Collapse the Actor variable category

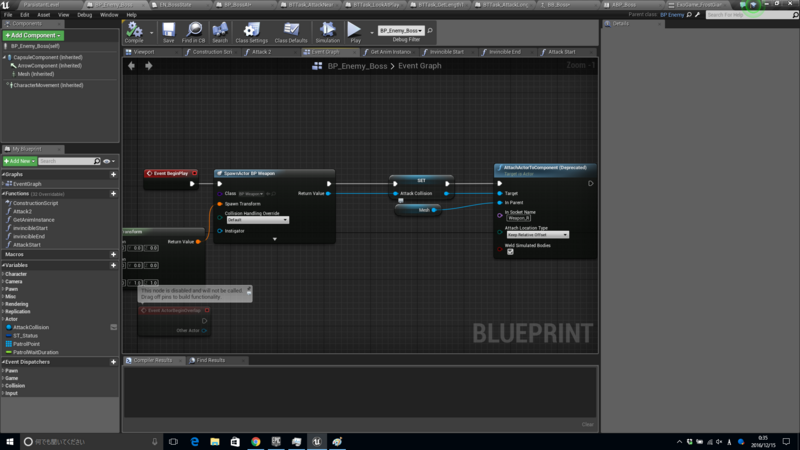point(3,319)
